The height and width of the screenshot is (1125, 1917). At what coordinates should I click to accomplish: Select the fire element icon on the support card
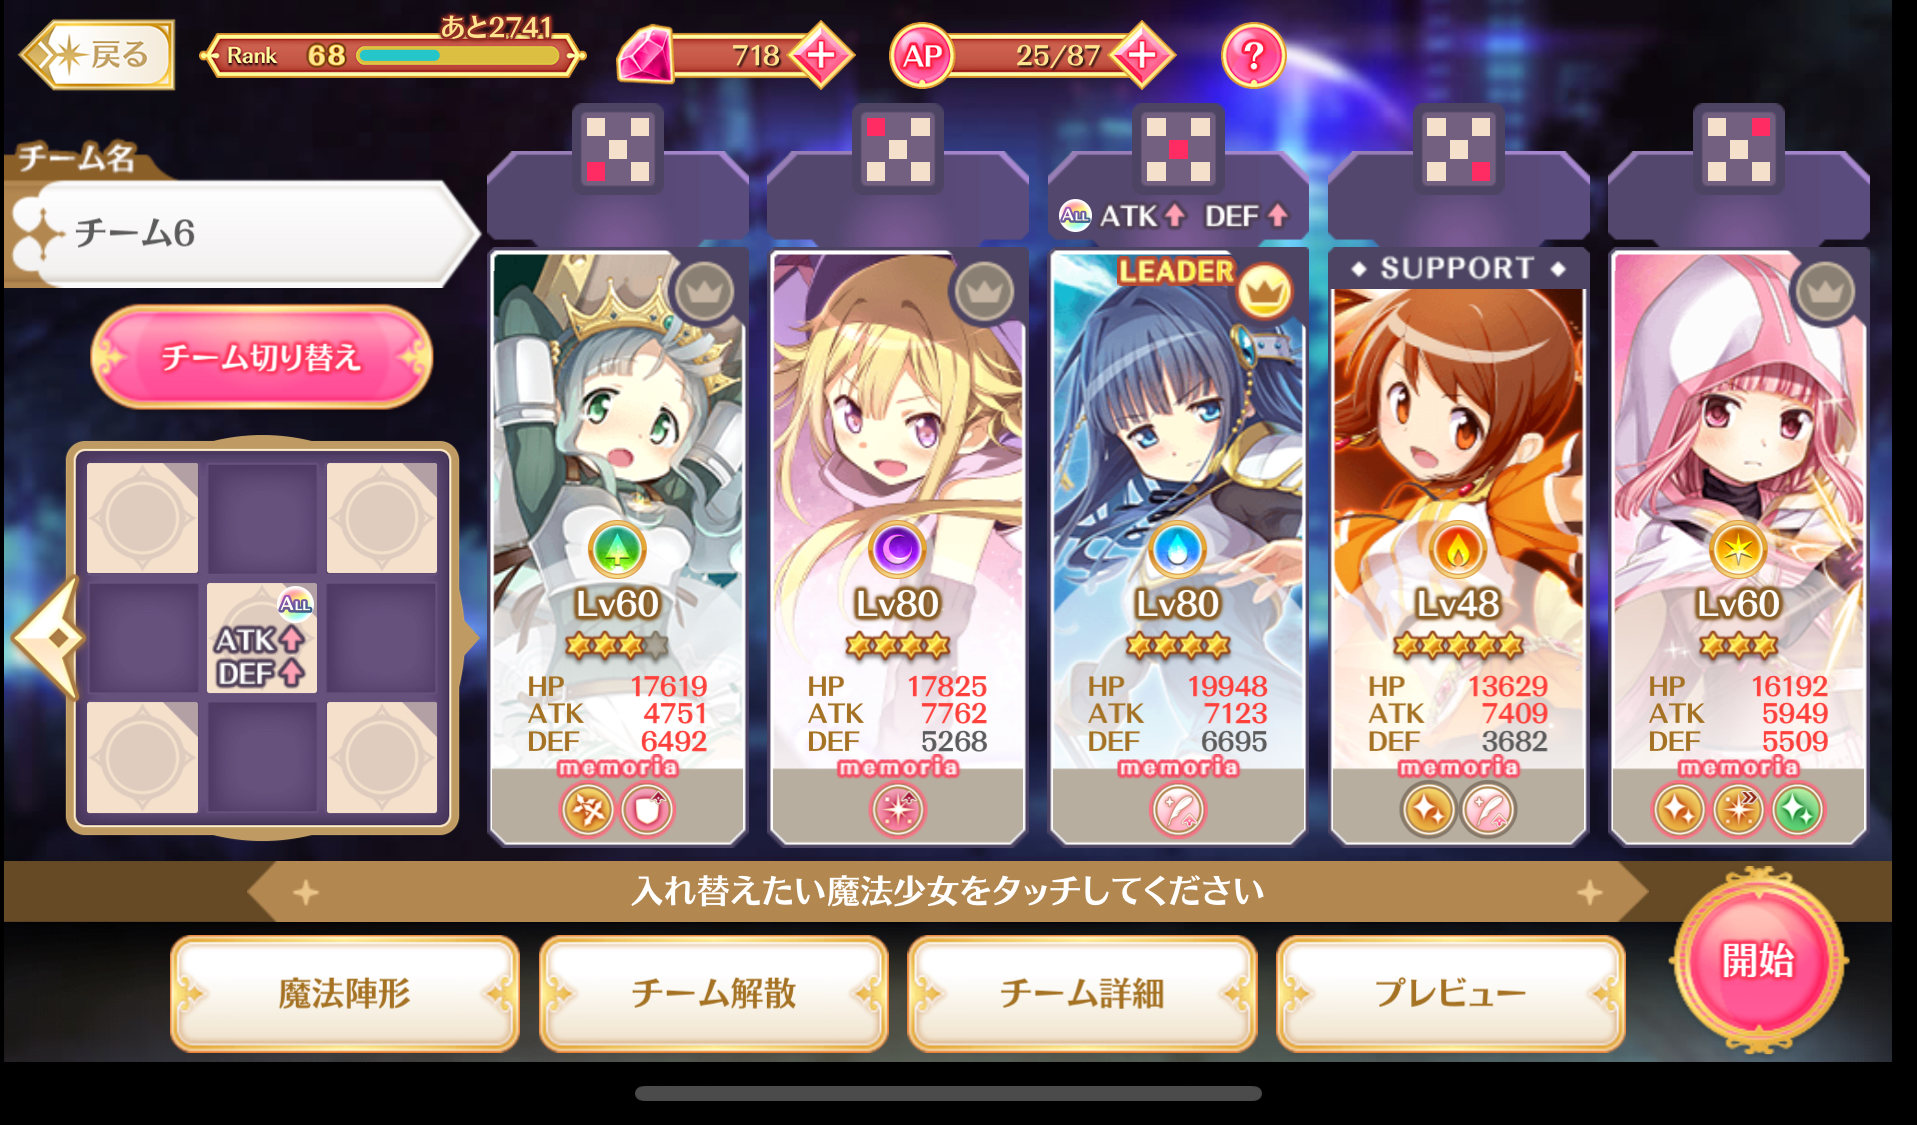[1457, 549]
